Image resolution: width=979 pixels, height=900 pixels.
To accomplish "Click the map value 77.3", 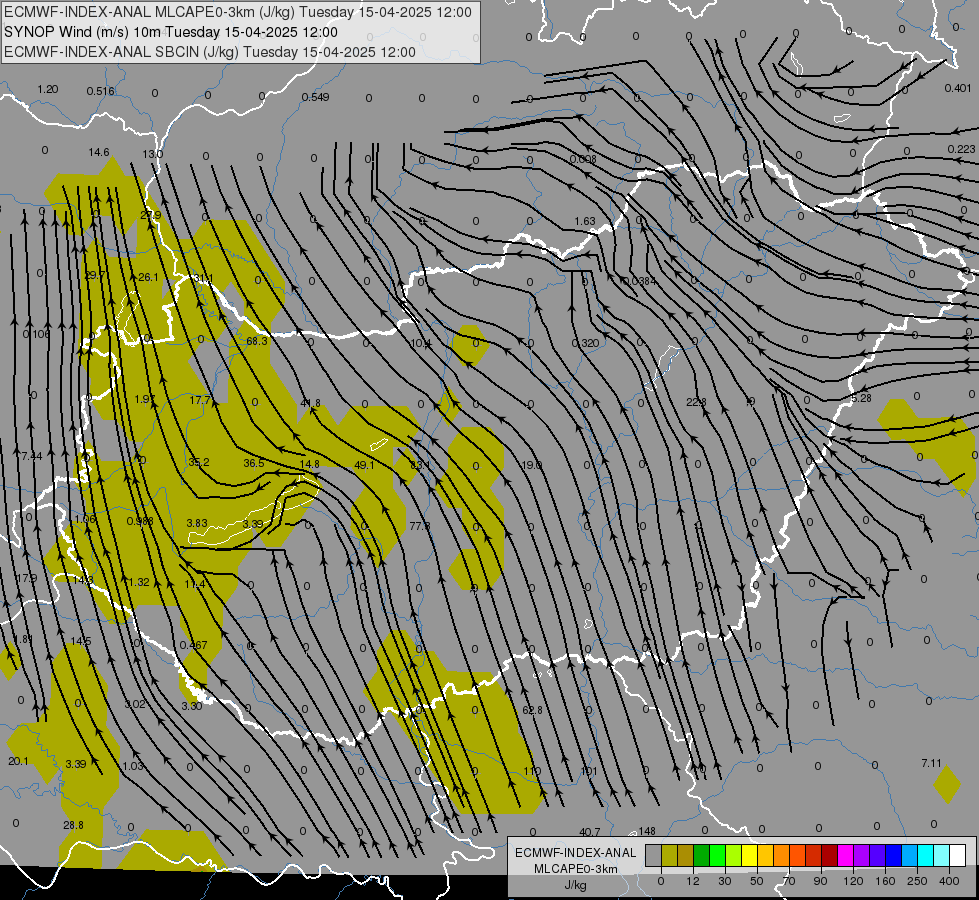I will coord(420,527).
